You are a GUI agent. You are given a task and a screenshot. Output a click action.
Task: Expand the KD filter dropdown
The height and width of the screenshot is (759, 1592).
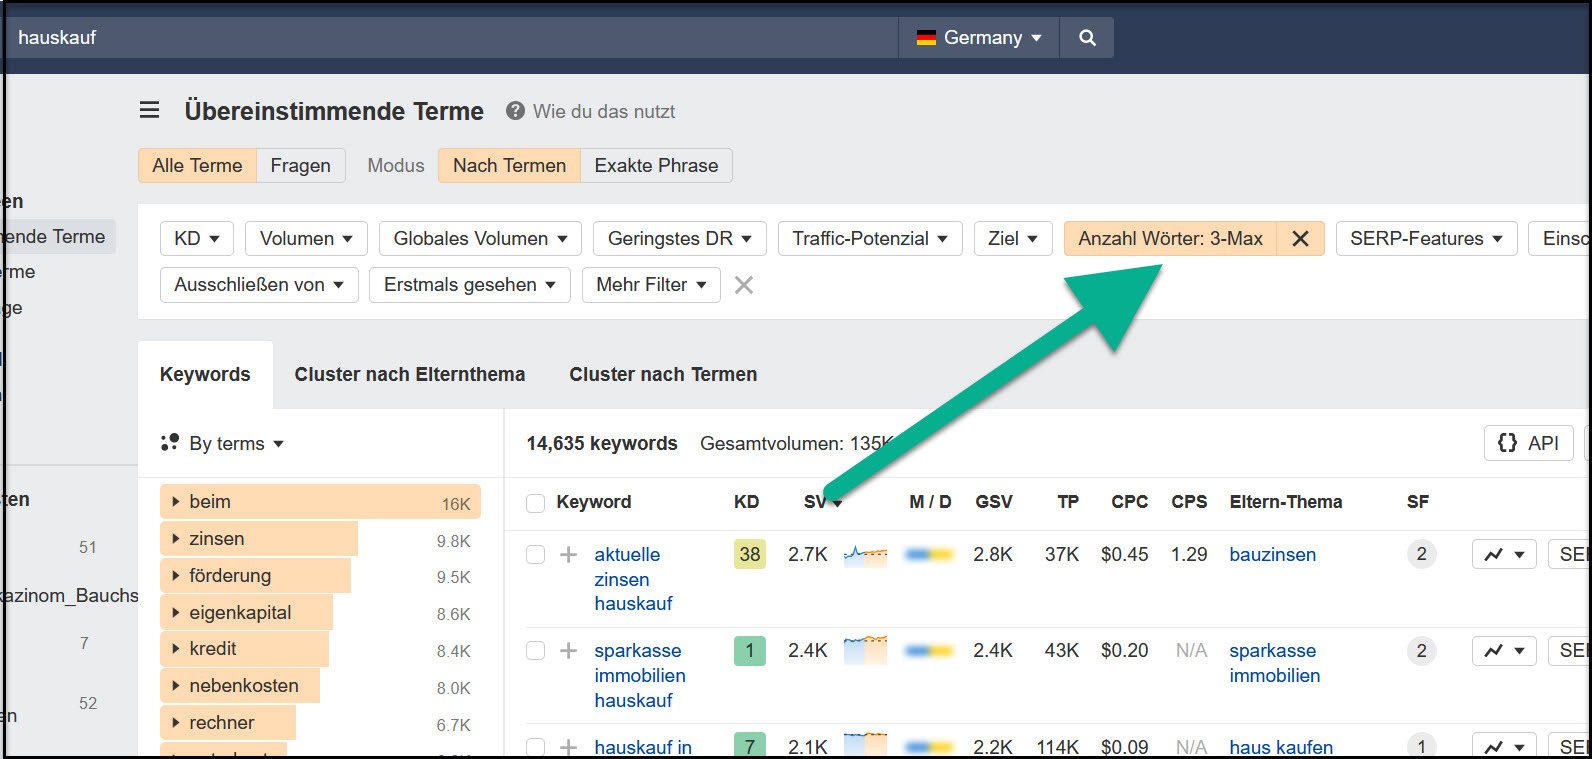pyautogui.click(x=196, y=239)
